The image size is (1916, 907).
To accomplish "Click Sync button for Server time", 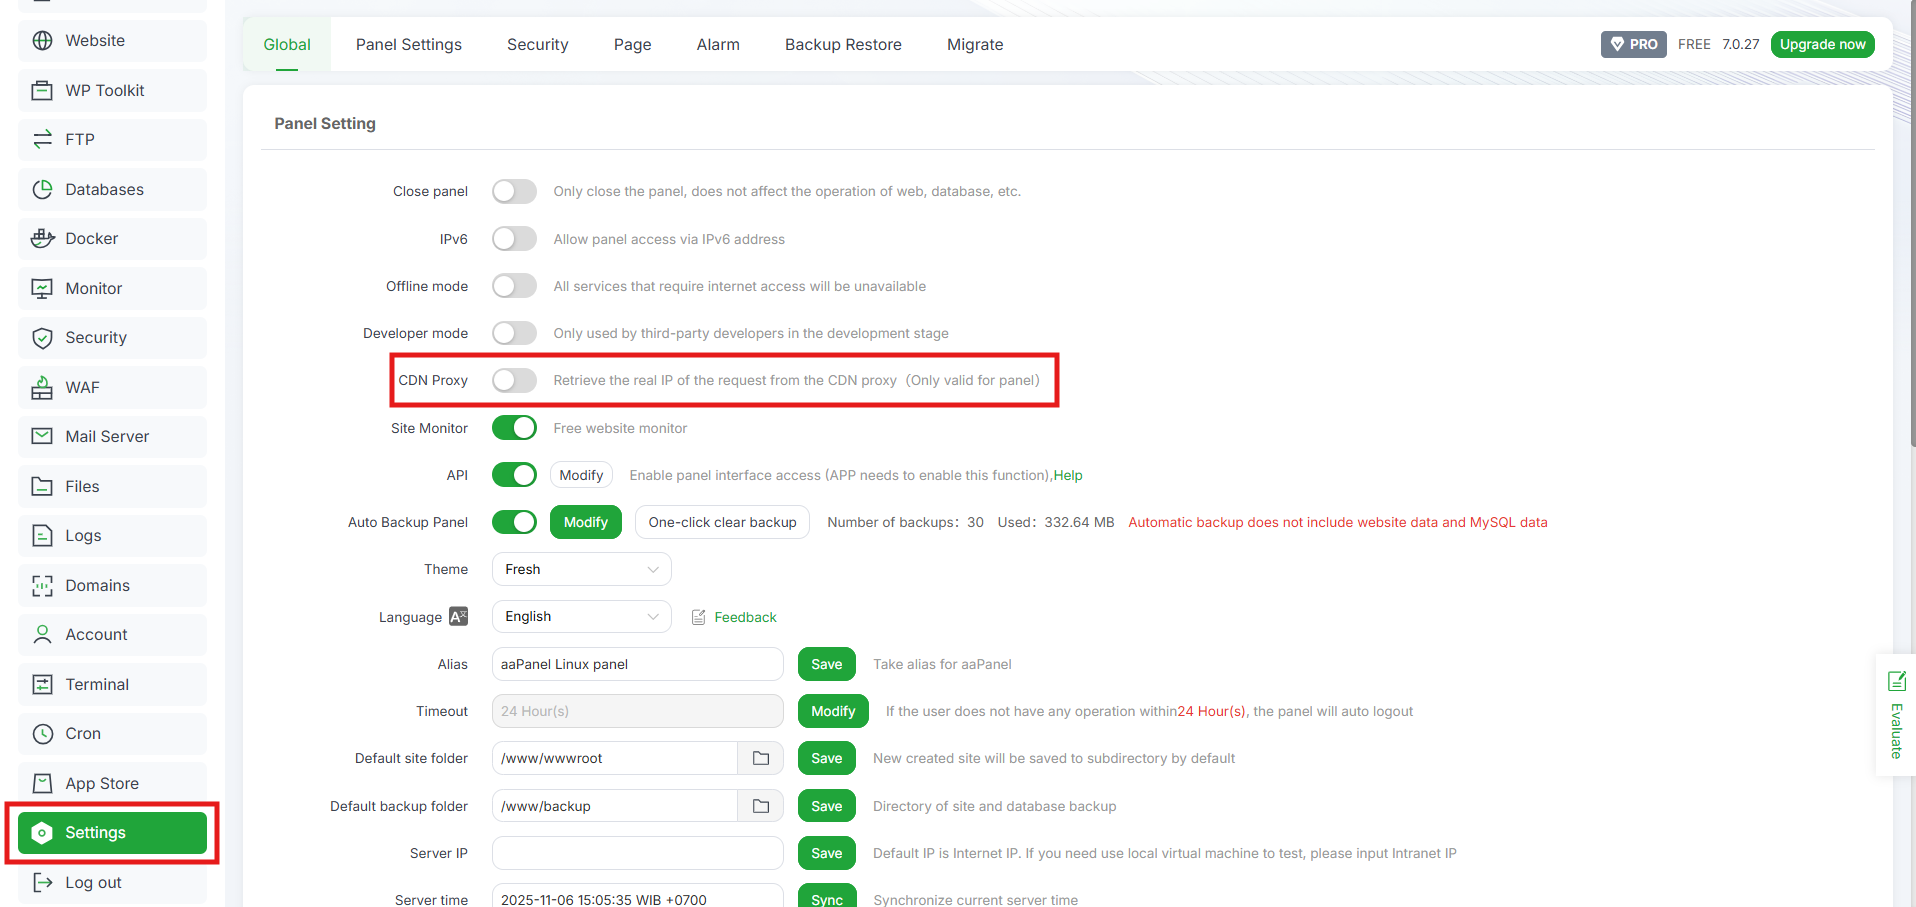I will 827,897.
